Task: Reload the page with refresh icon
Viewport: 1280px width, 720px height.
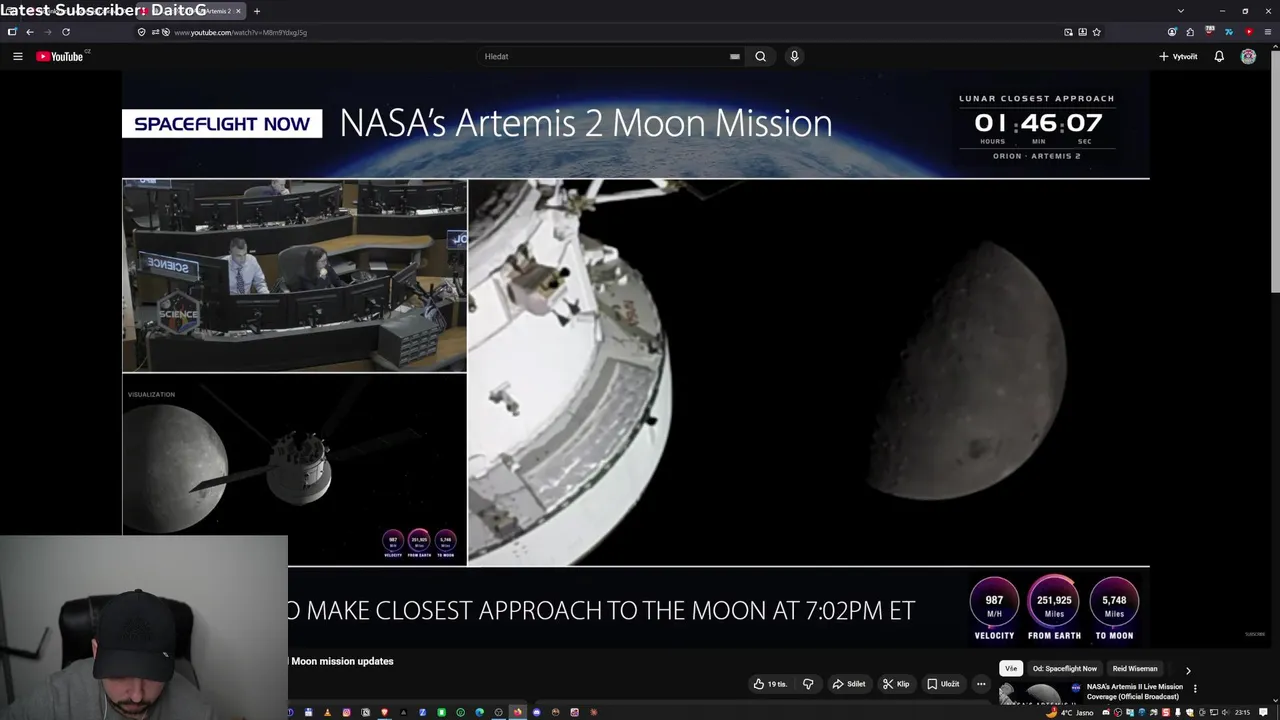Action: coord(66,32)
